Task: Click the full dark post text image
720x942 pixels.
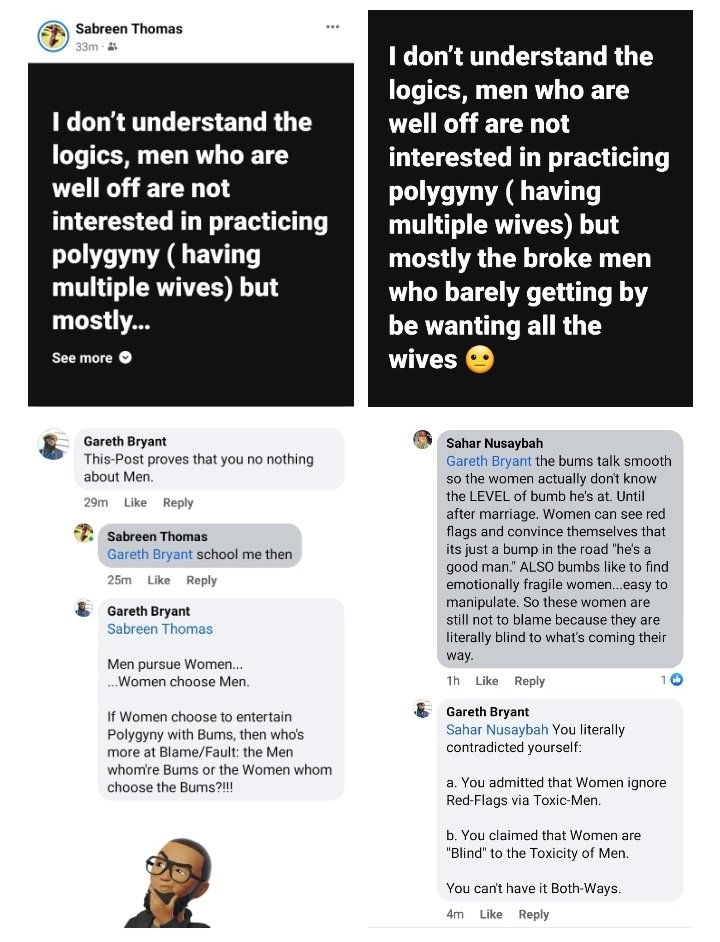Action: [x=530, y=208]
